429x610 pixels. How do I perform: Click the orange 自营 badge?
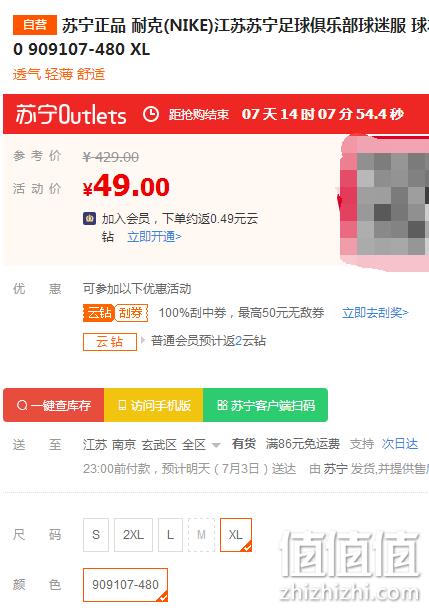pyautogui.click(x=35, y=25)
